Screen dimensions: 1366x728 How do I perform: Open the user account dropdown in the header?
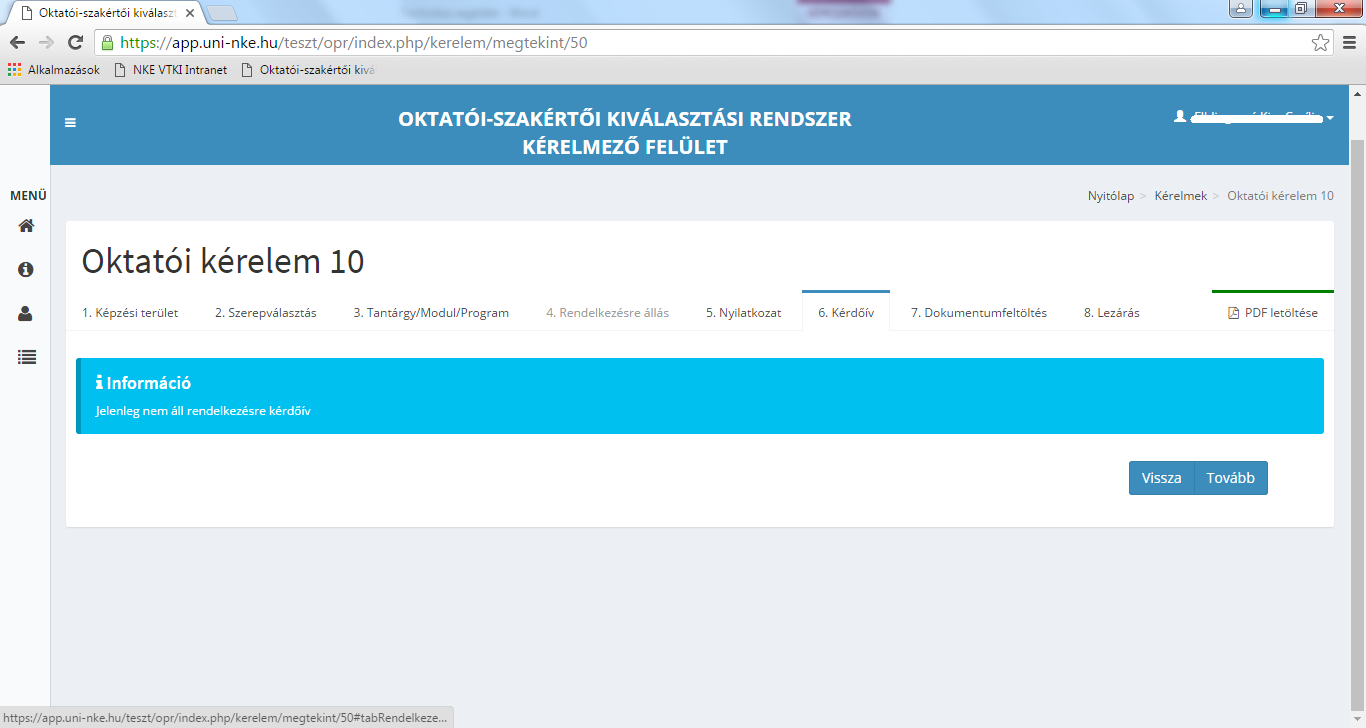tap(1254, 117)
